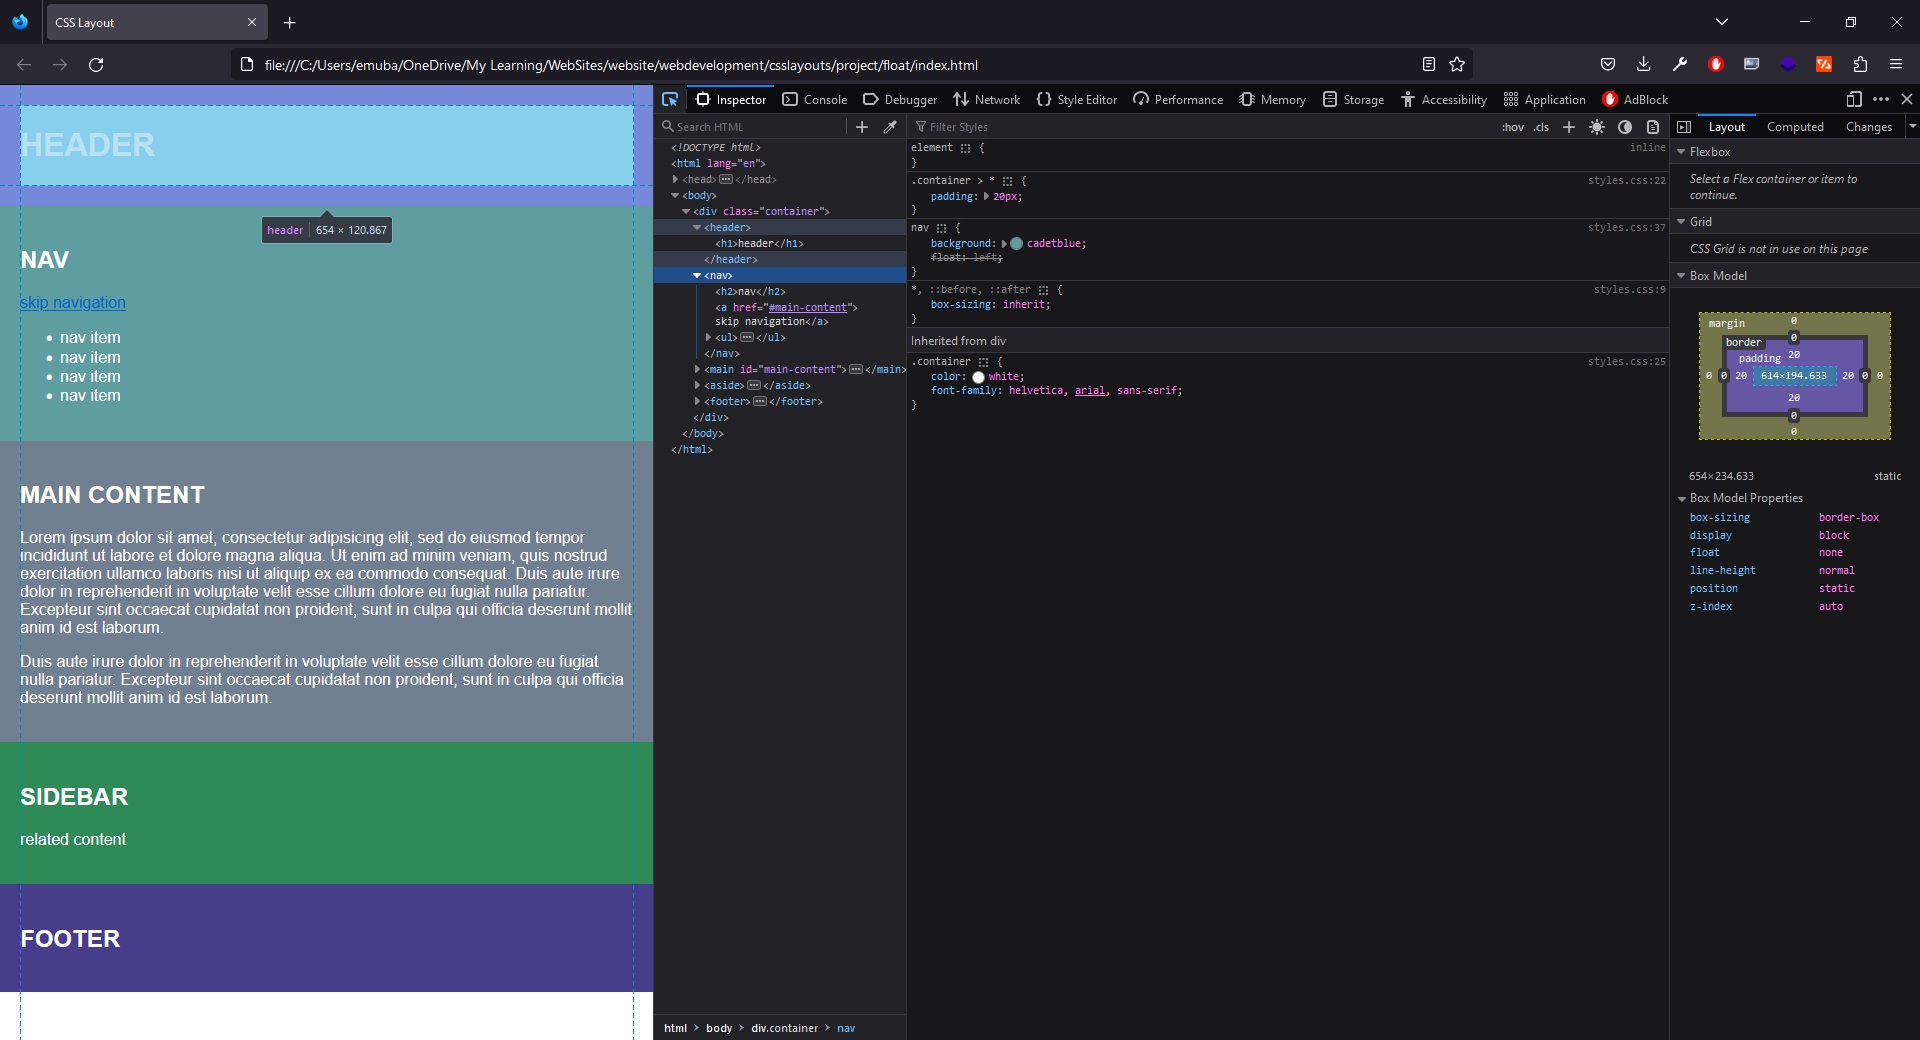Collapse Box Model Properties list

click(1681, 498)
